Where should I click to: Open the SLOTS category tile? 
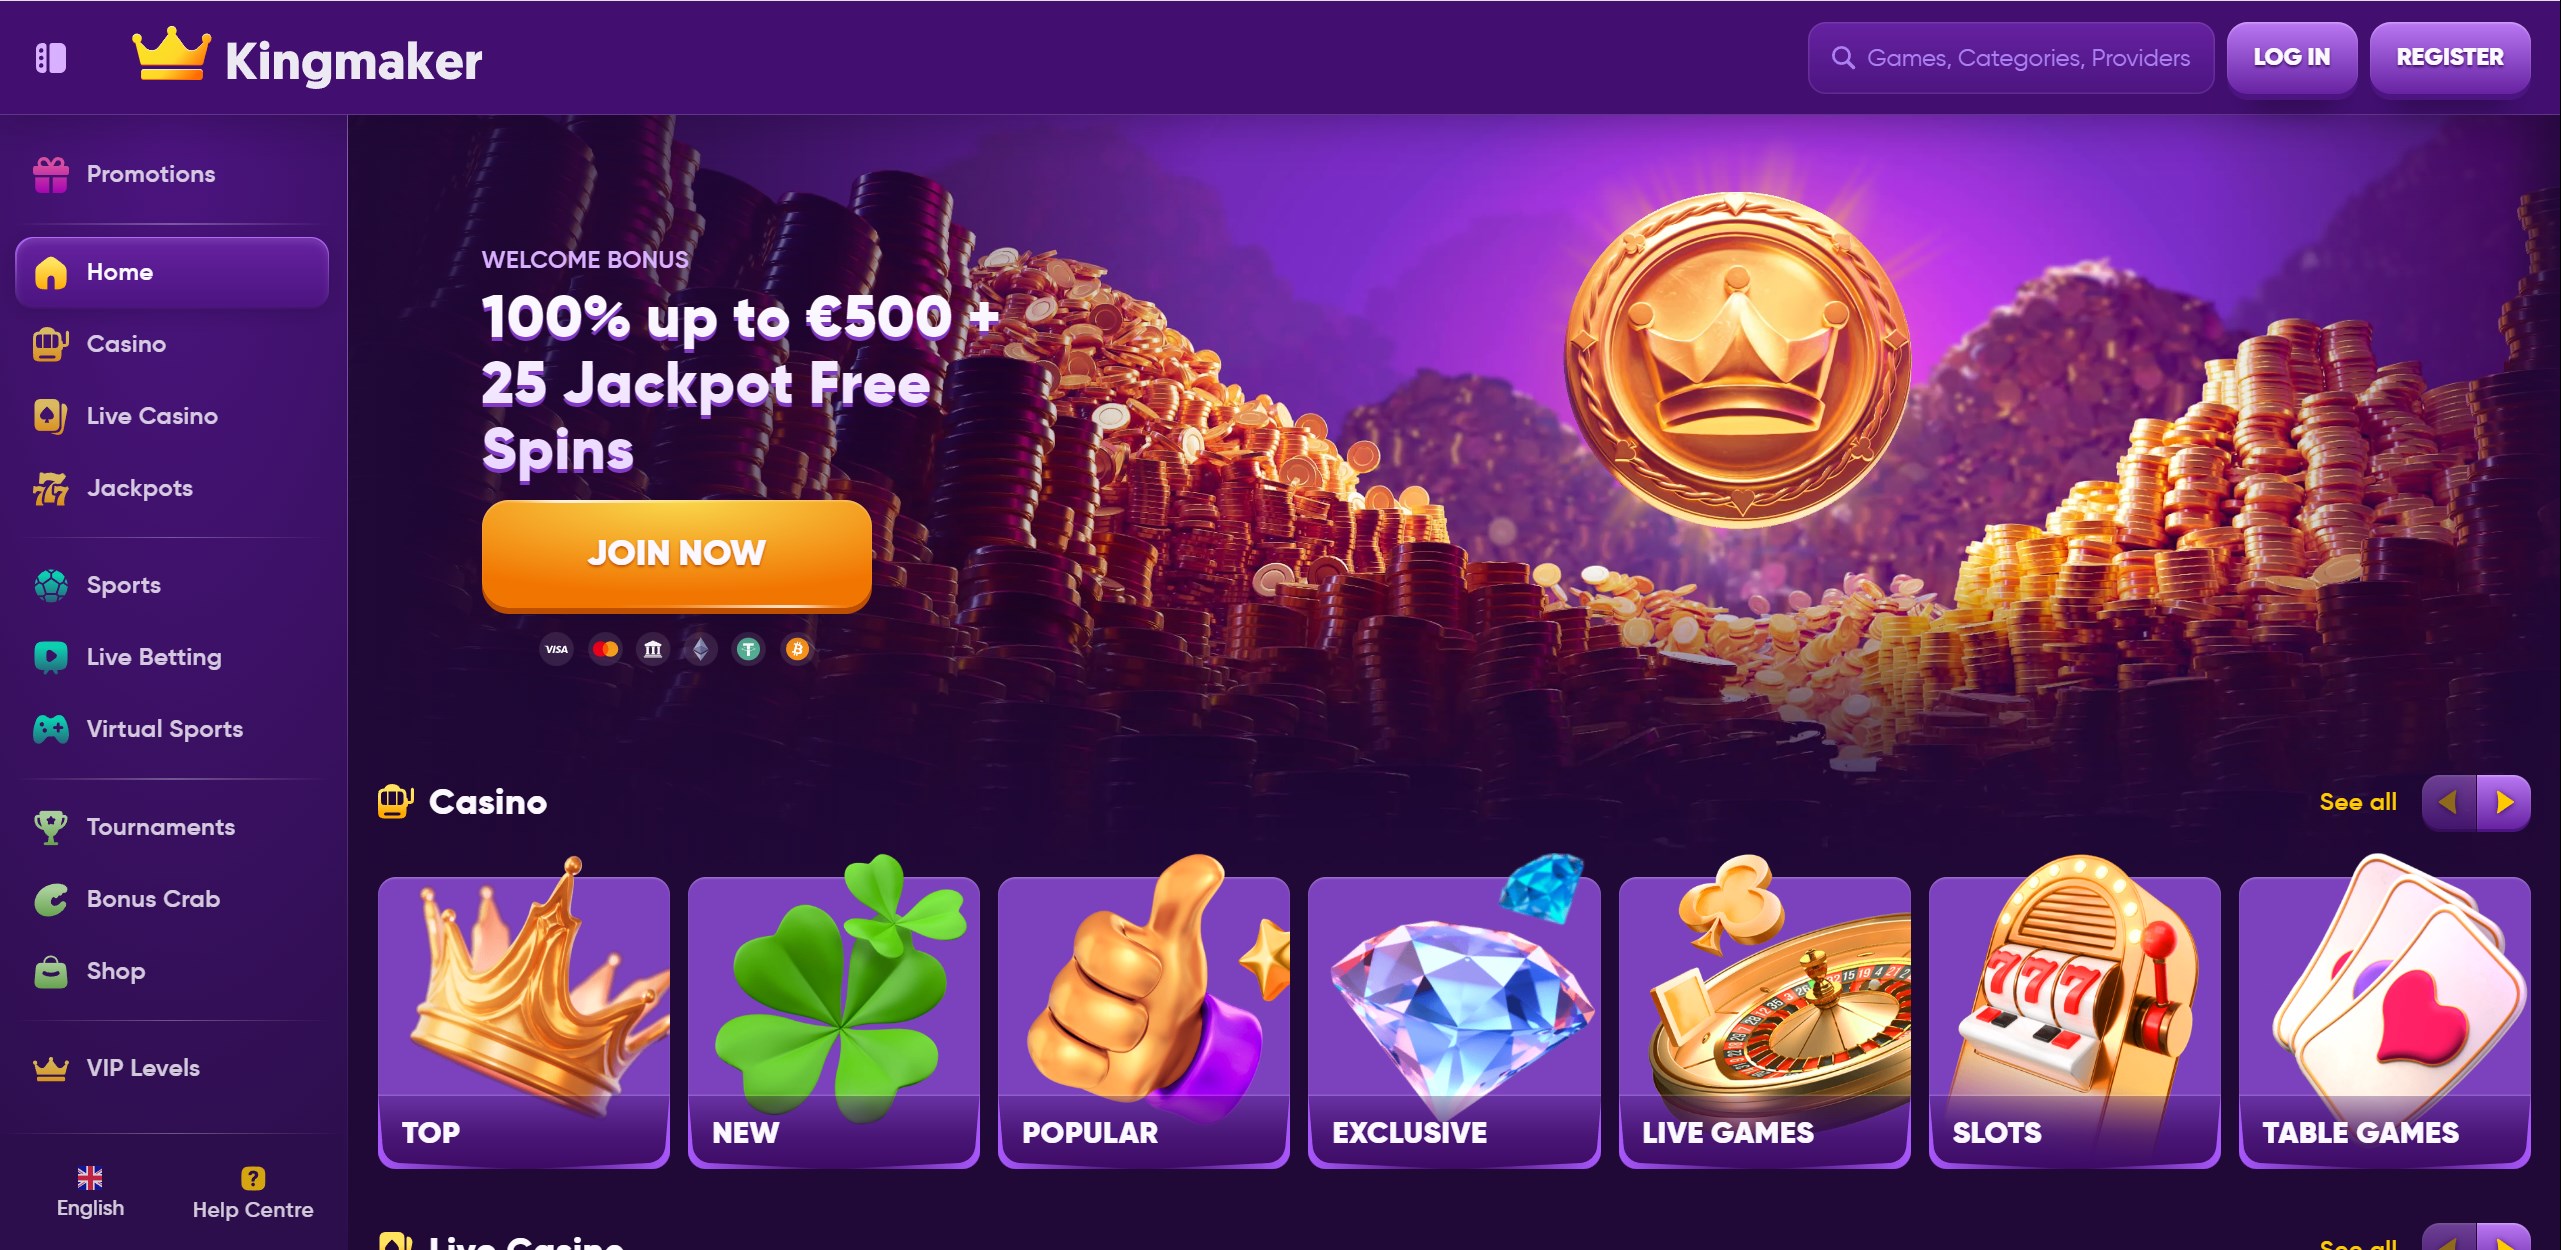coord(2075,1022)
